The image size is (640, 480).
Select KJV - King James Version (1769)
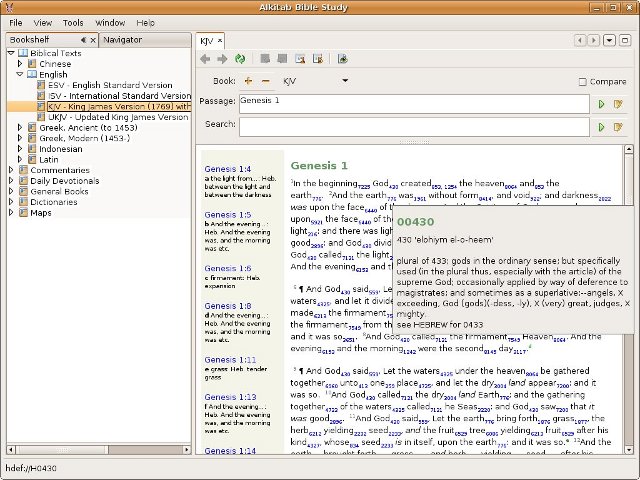119,106
